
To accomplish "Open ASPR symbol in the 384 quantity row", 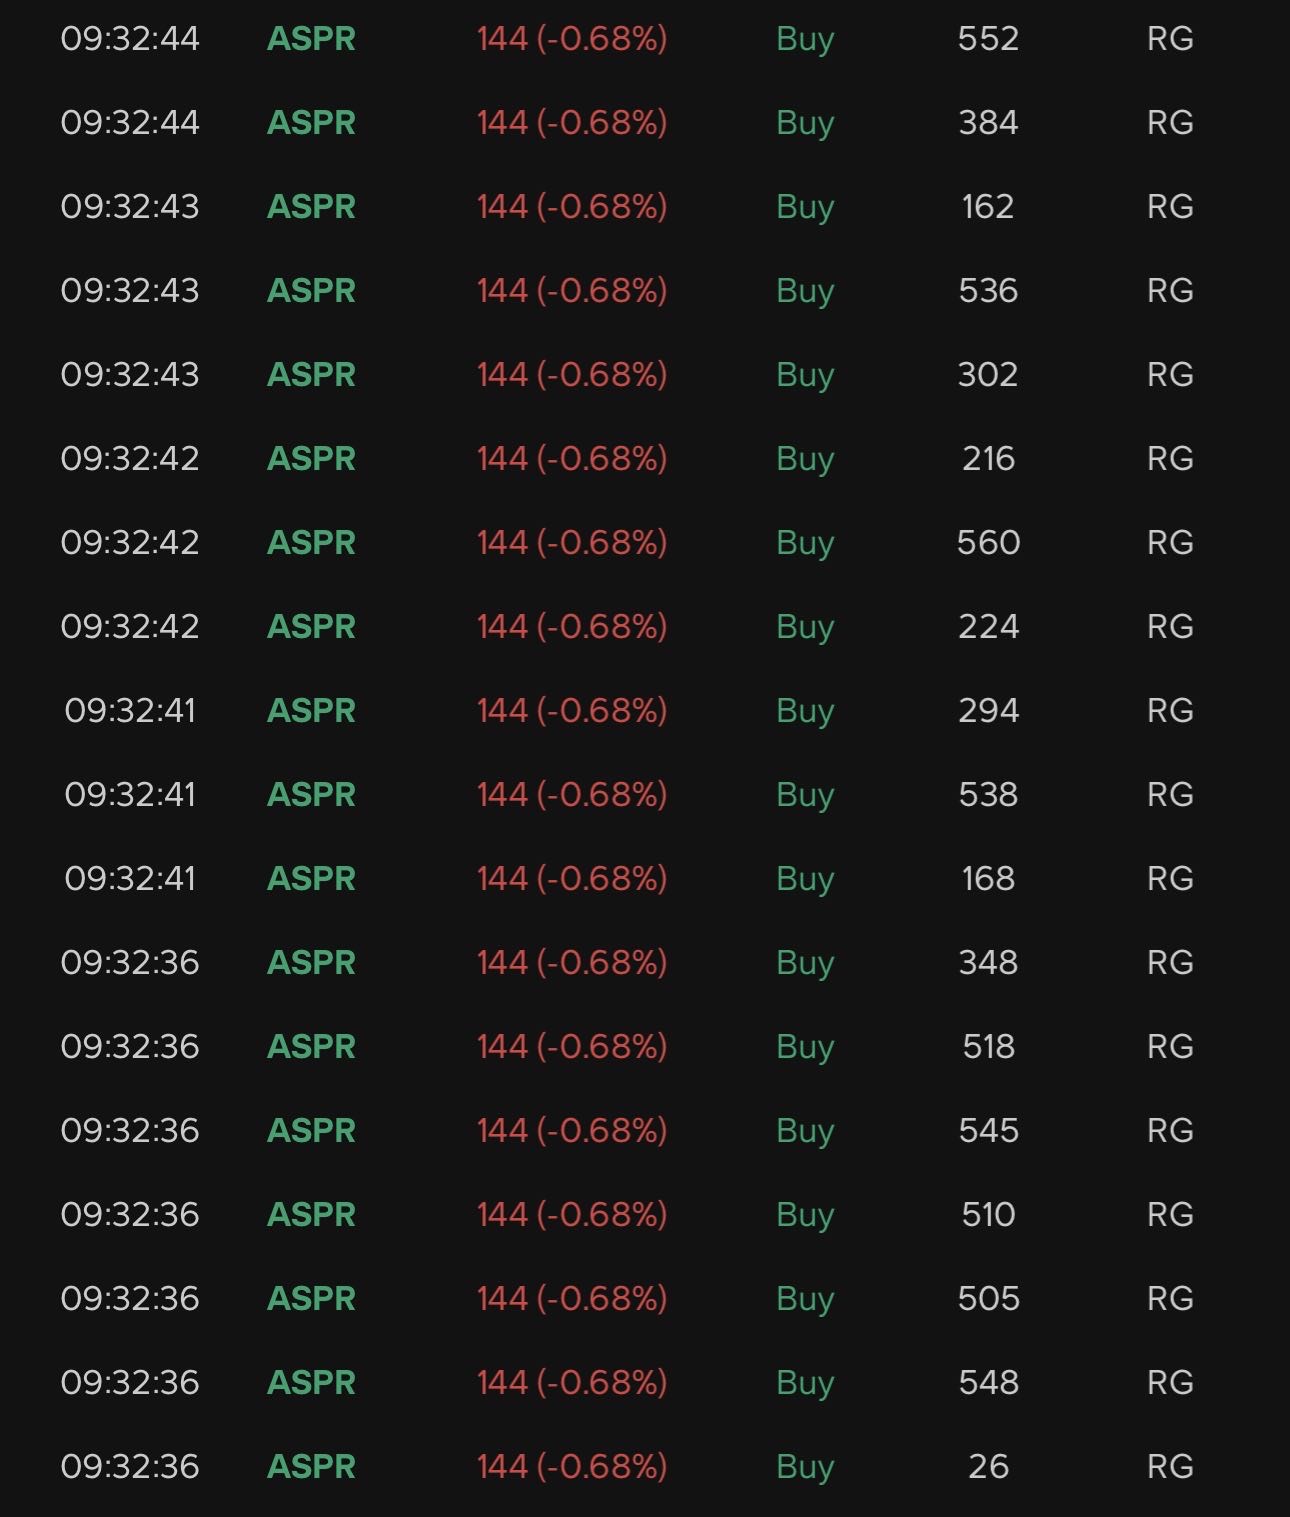I will point(311,123).
